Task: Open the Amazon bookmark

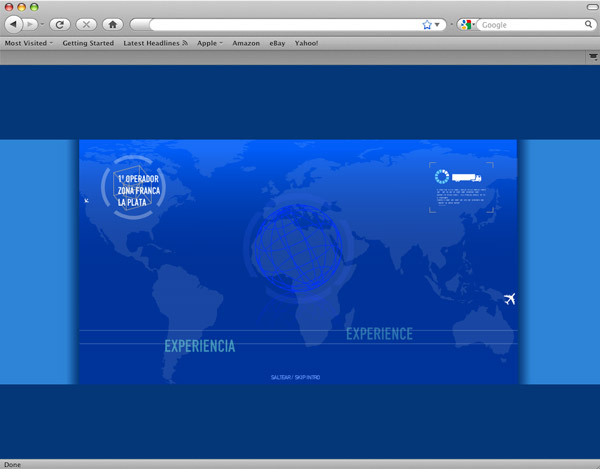Action: point(246,43)
